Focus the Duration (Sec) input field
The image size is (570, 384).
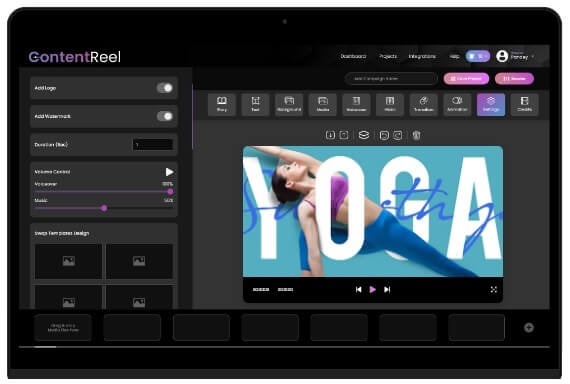pyautogui.click(x=153, y=145)
